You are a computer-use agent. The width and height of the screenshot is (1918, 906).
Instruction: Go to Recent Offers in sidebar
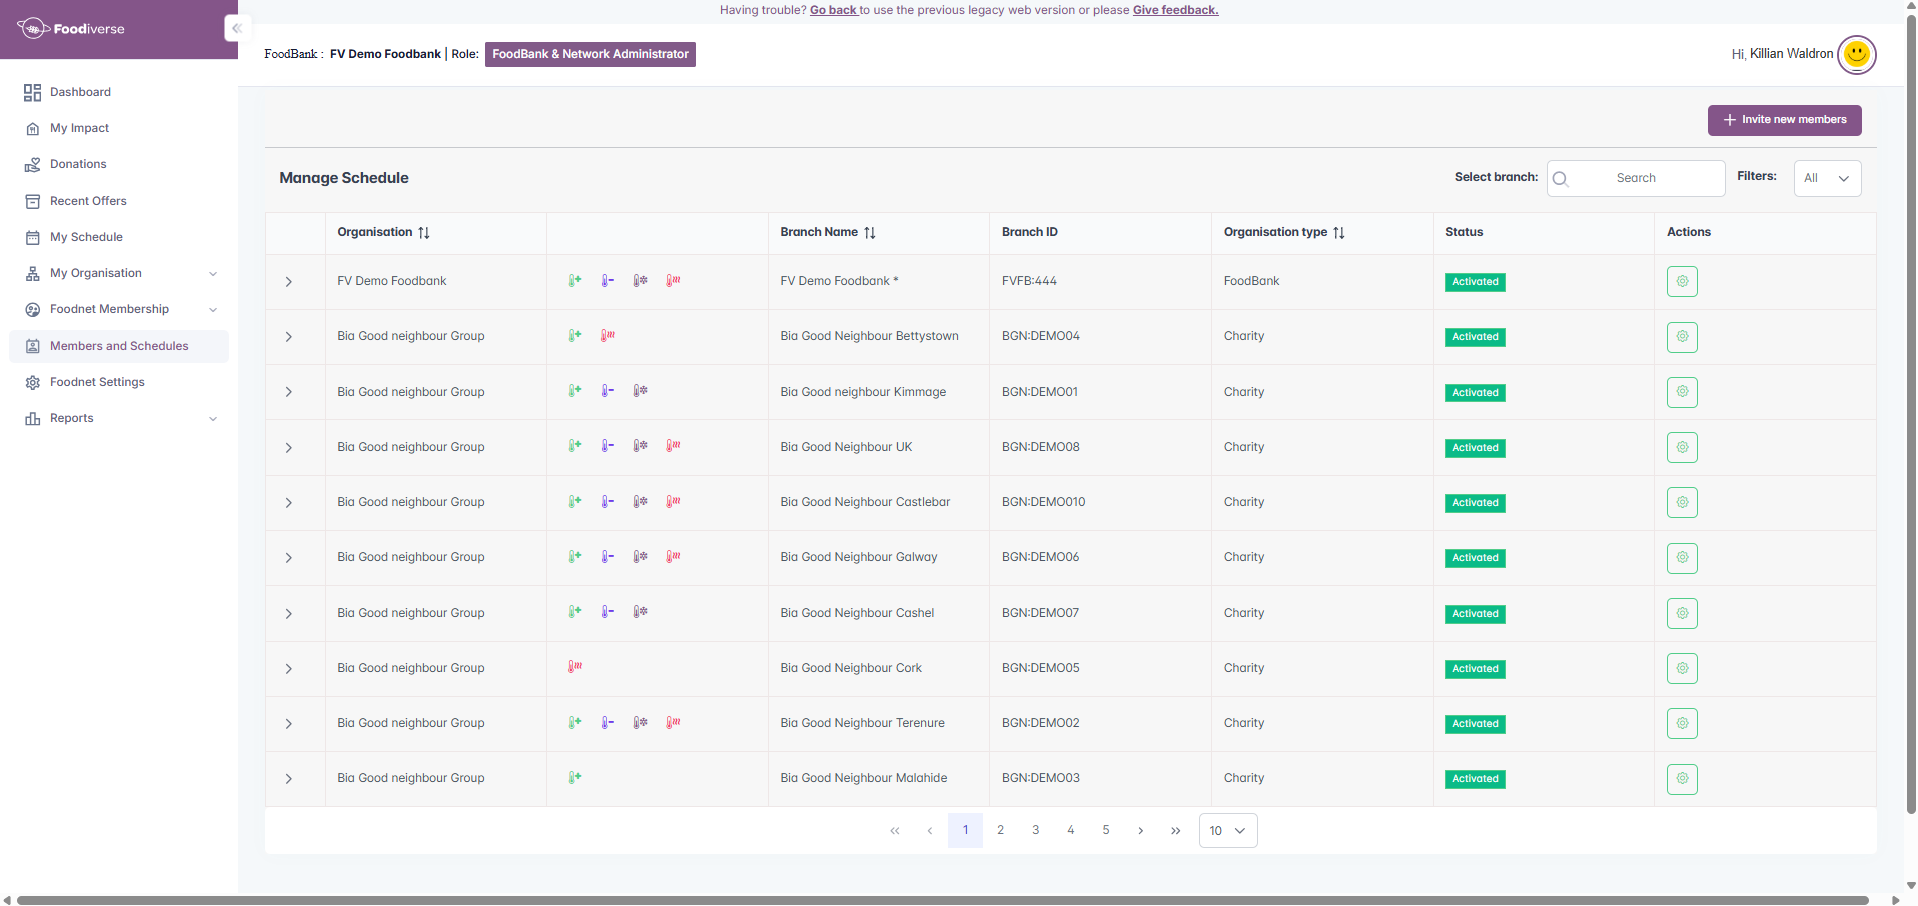pos(88,201)
